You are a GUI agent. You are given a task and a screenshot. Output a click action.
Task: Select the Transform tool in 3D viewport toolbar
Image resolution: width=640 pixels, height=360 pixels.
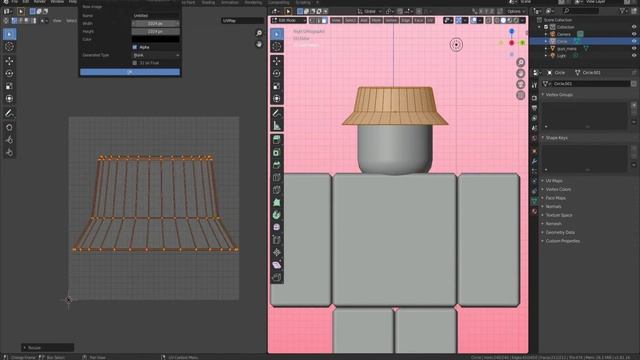coord(277,99)
